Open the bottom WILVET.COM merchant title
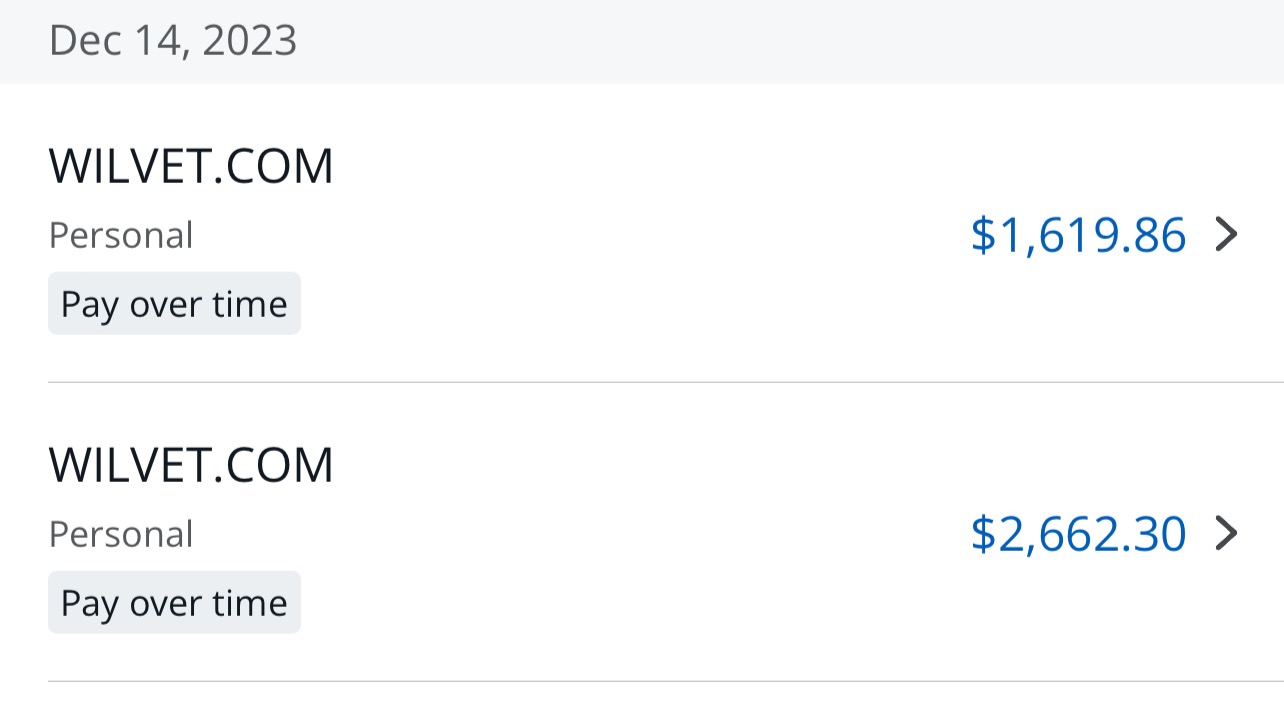1284x725 pixels. [191, 465]
